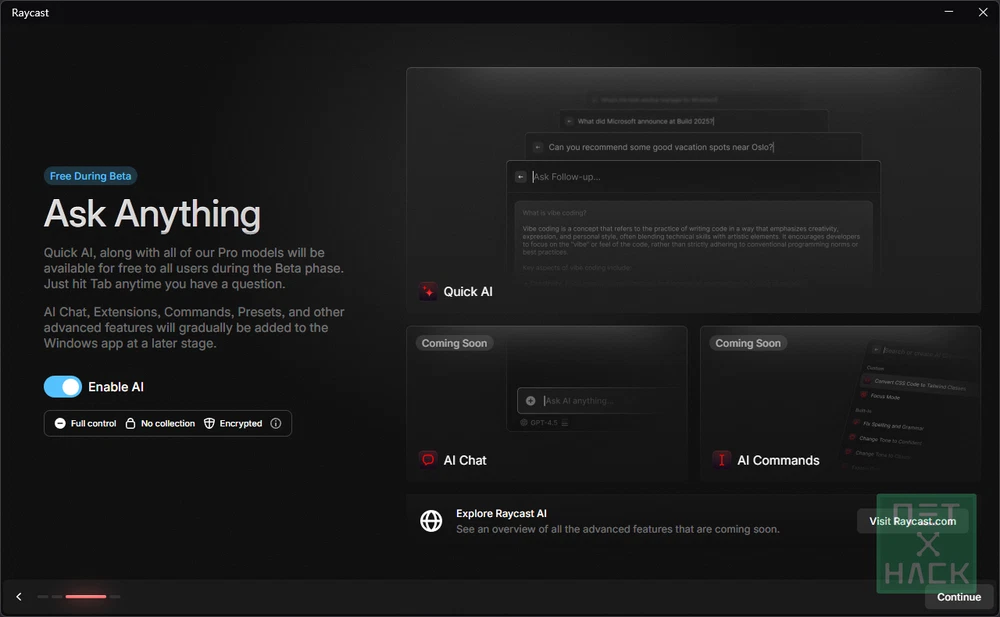This screenshot has width=1000, height=617.
Task: Click the back arrow beside the Microsoft Build question
Action: (569, 121)
